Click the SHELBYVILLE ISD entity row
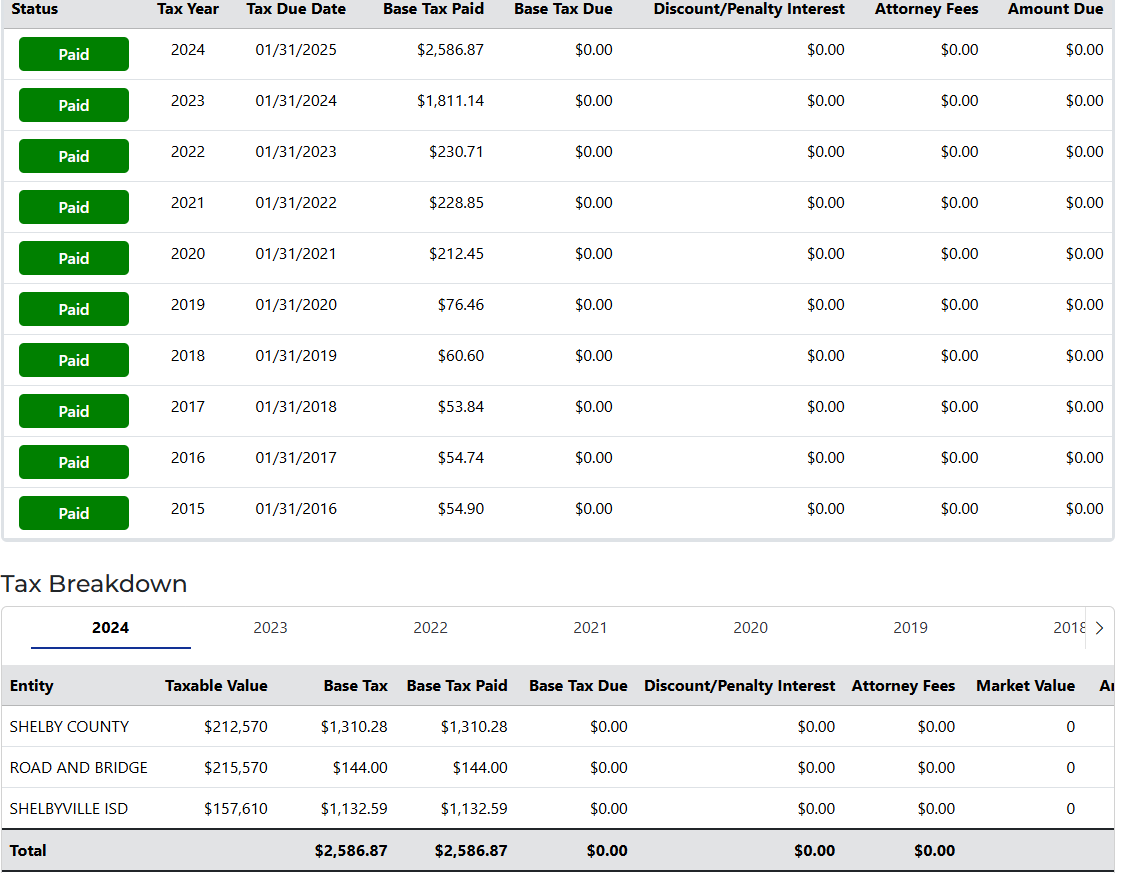Image resolution: width=1127 pixels, height=873 pixels. 69,809
